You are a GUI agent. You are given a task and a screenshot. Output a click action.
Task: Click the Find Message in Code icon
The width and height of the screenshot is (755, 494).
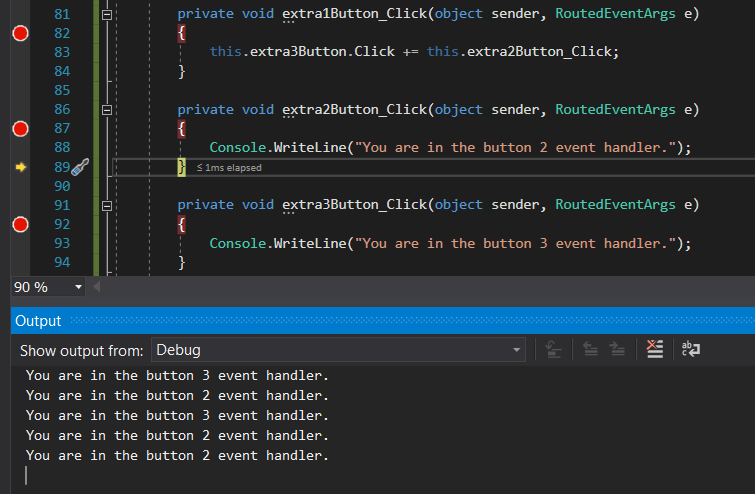tap(553, 350)
